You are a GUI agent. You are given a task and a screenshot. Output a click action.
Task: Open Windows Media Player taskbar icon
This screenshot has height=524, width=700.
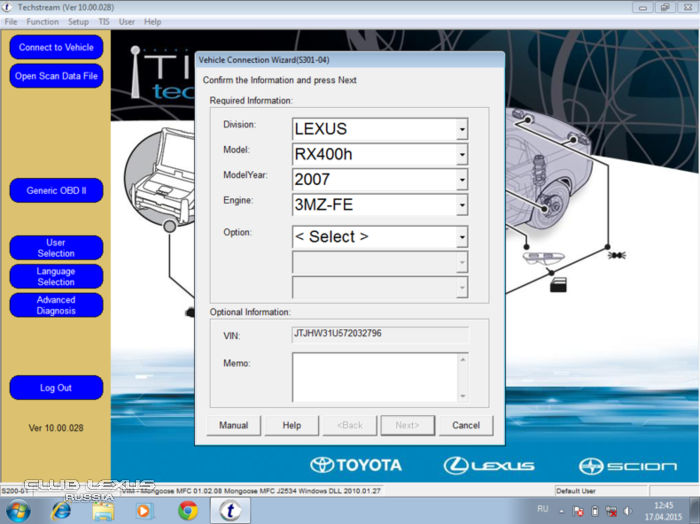coord(144,511)
